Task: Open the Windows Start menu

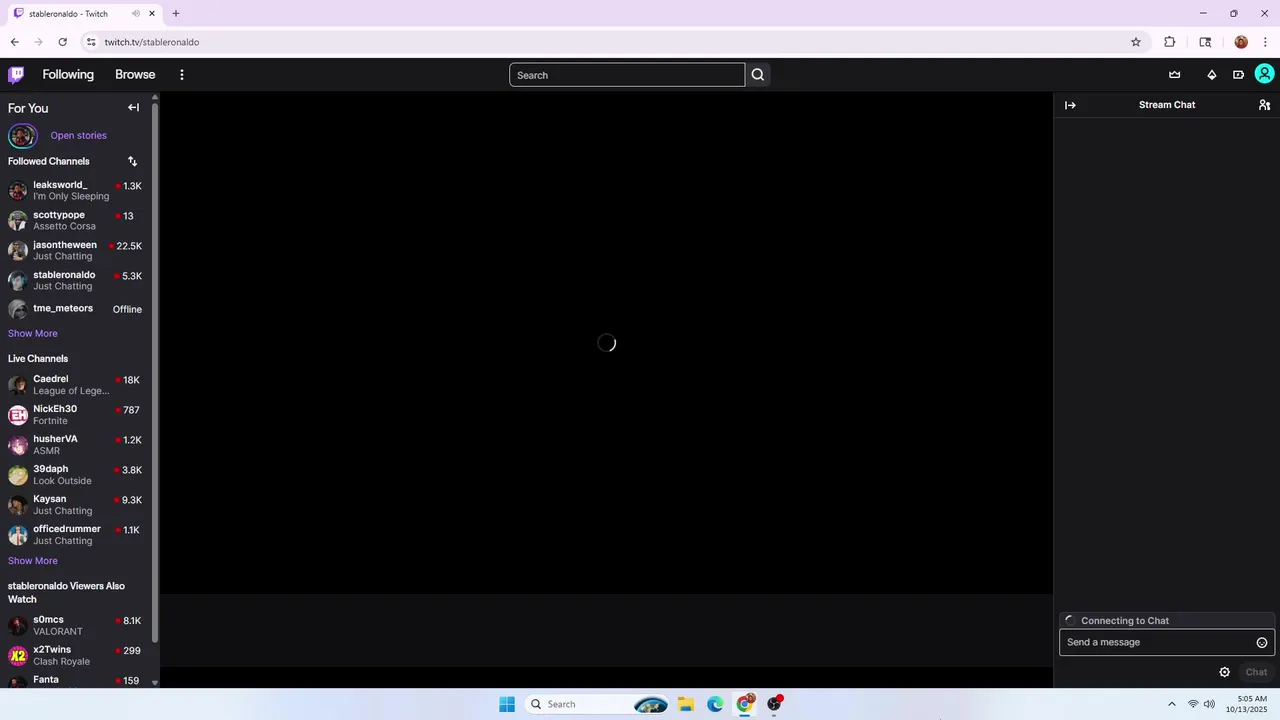Action: [507, 704]
